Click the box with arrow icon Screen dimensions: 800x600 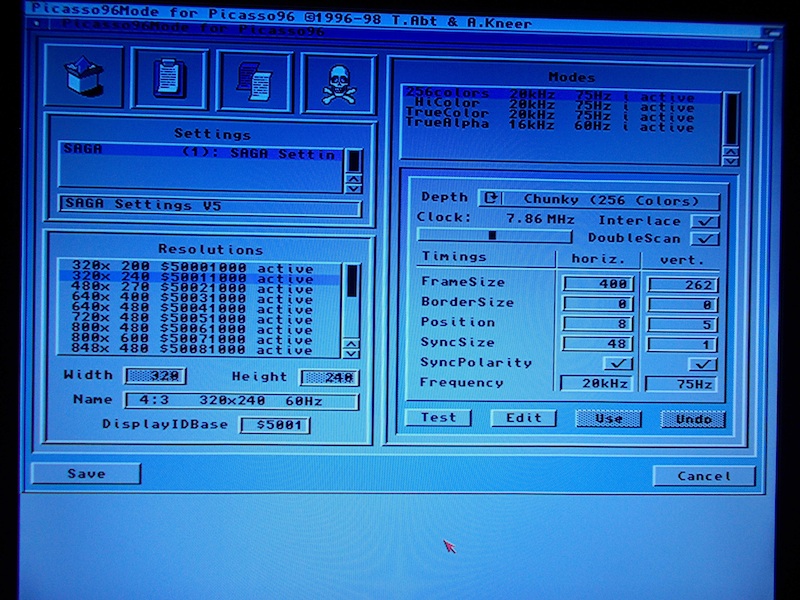(84, 76)
